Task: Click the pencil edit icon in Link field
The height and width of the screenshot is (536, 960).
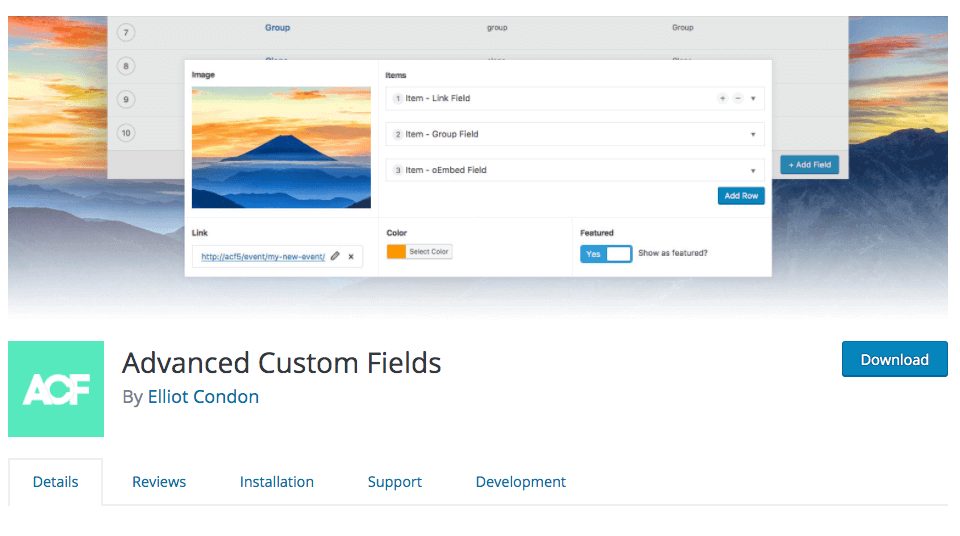Action: (x=335, y=256)
